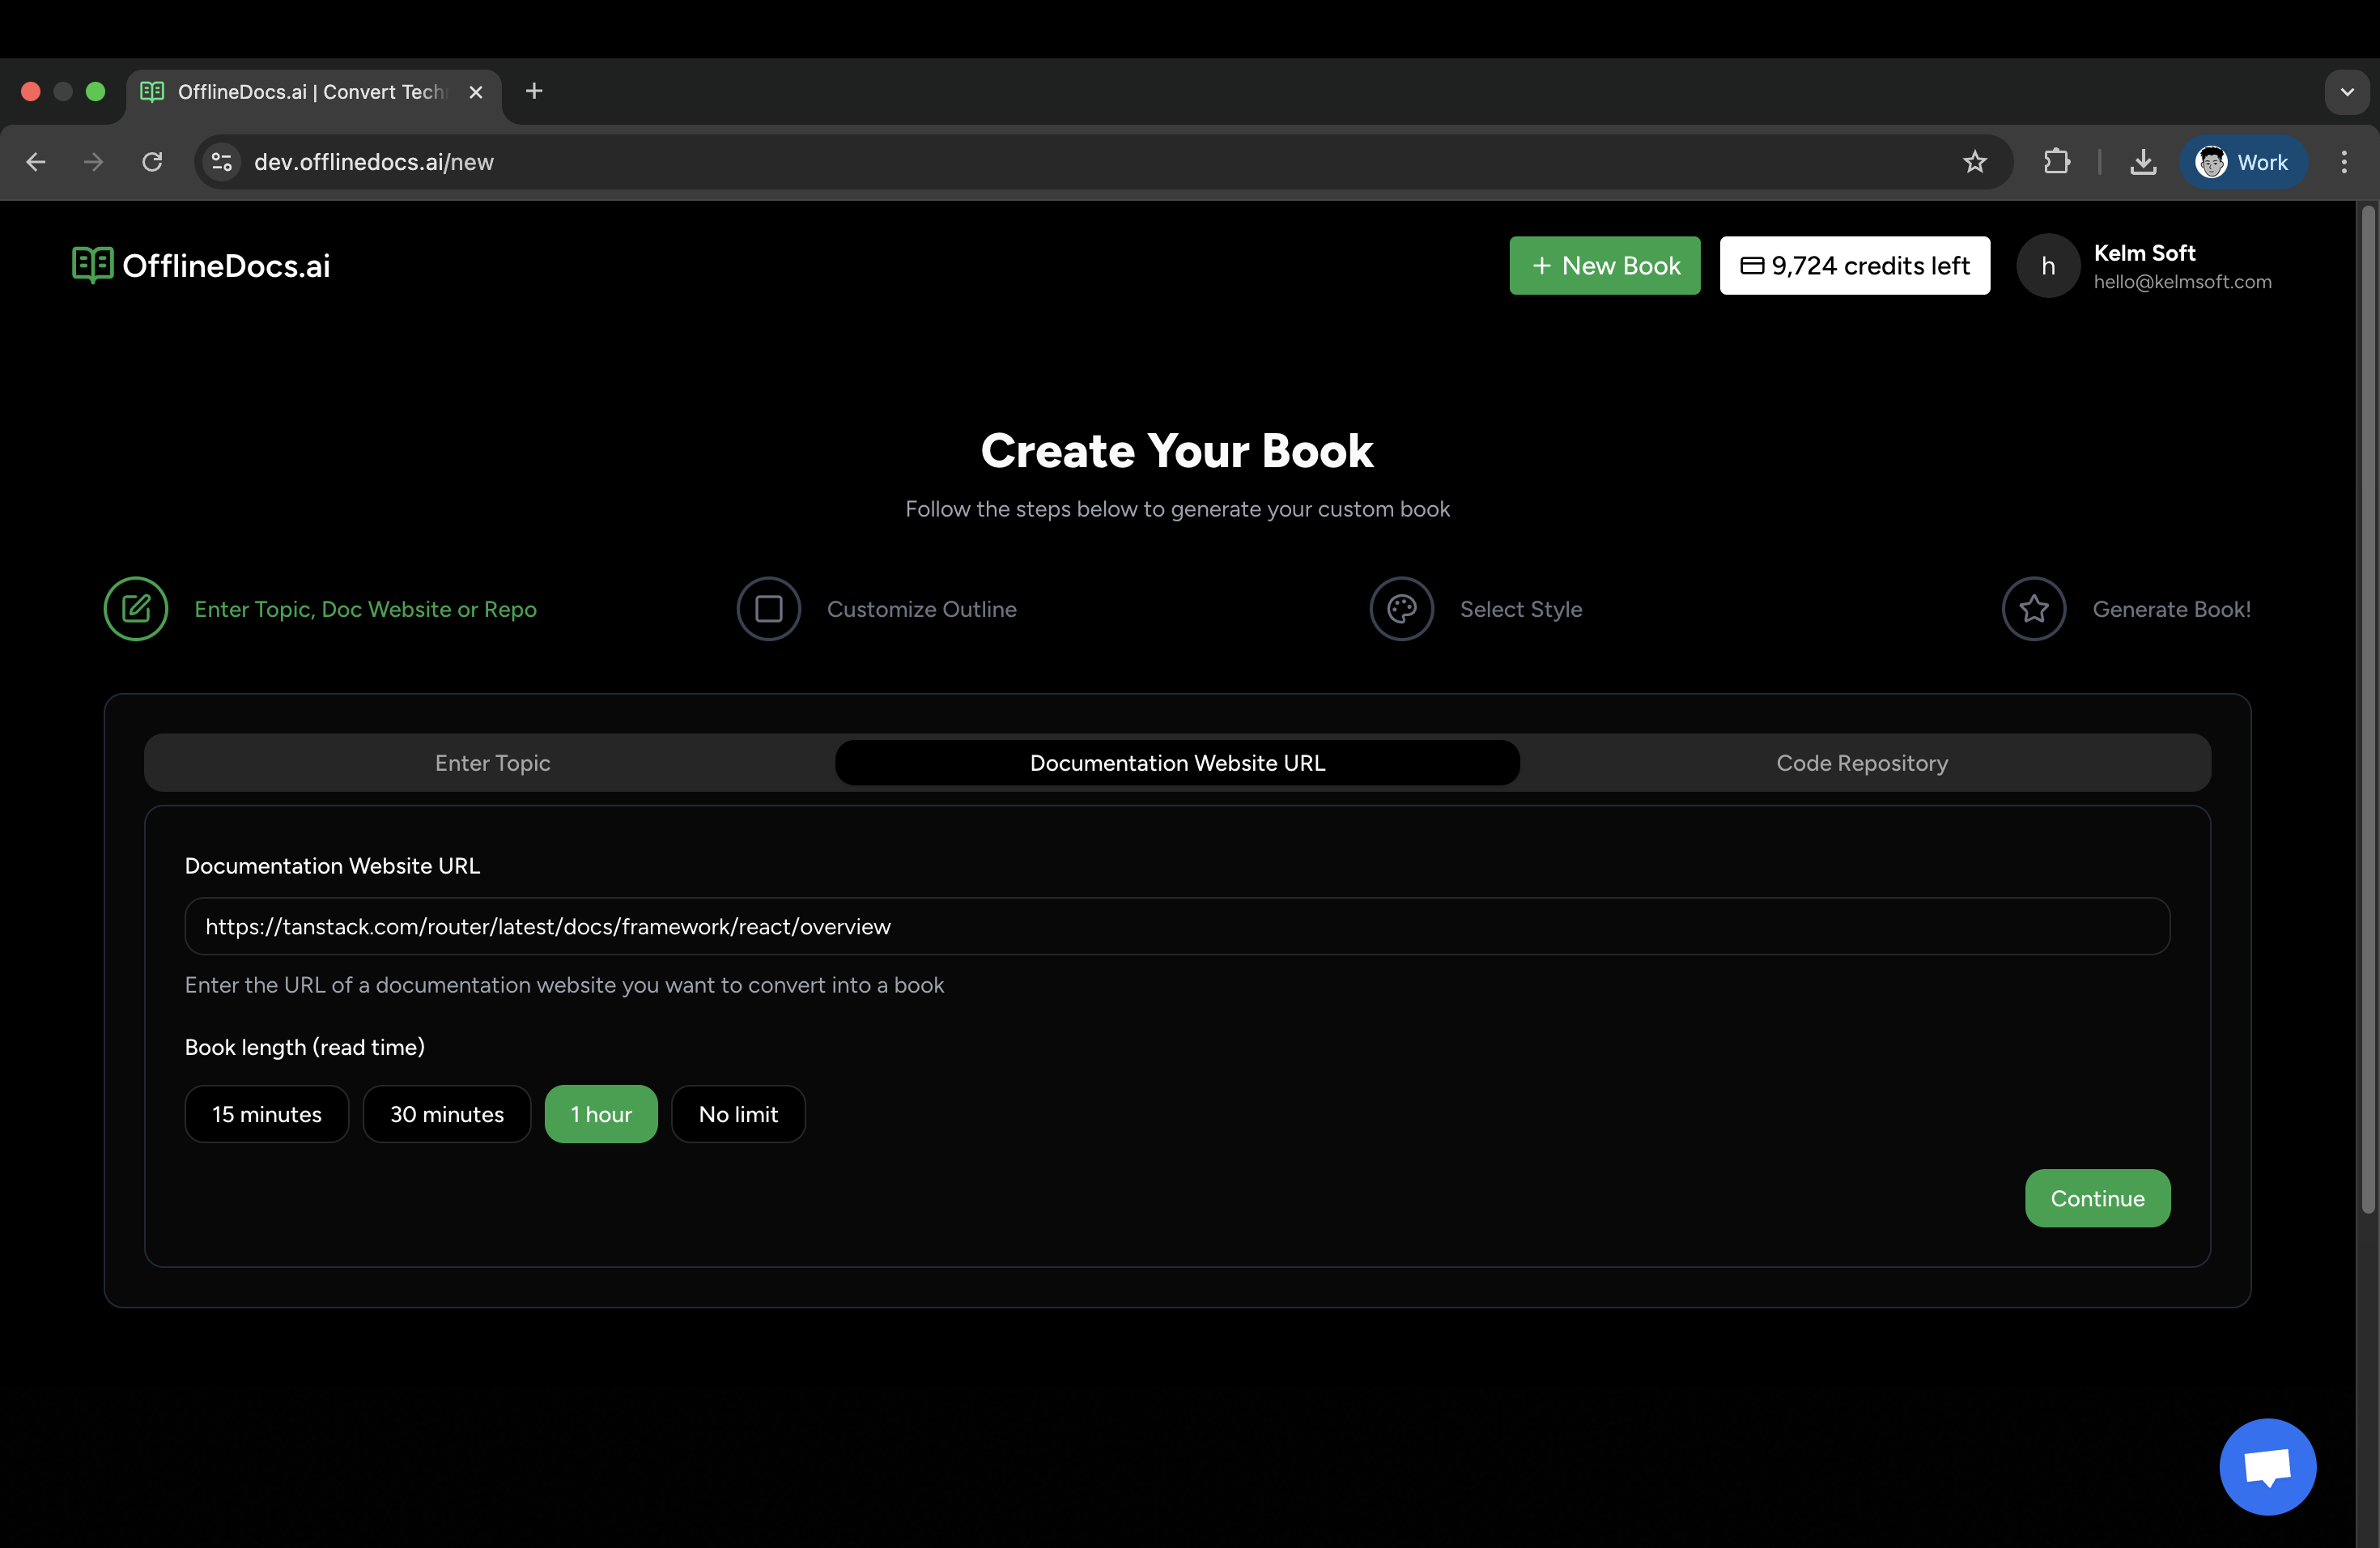Select the 30 minutes read time option
This screenshot has height=1548, width=2380.
tap(446, 1113)
